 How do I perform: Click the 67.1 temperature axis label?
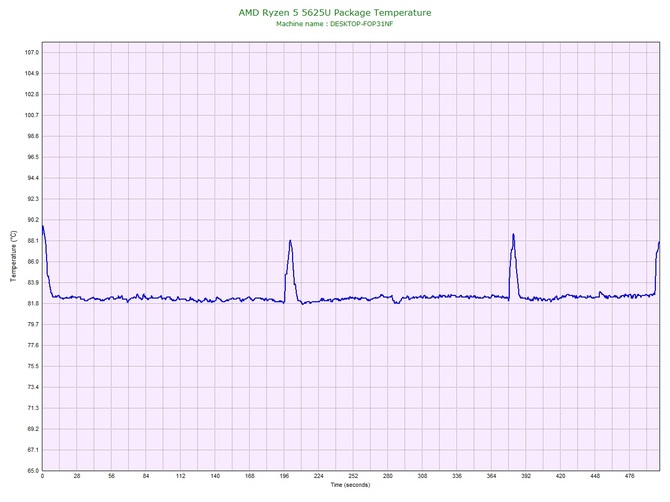click(x=32, y=450)
